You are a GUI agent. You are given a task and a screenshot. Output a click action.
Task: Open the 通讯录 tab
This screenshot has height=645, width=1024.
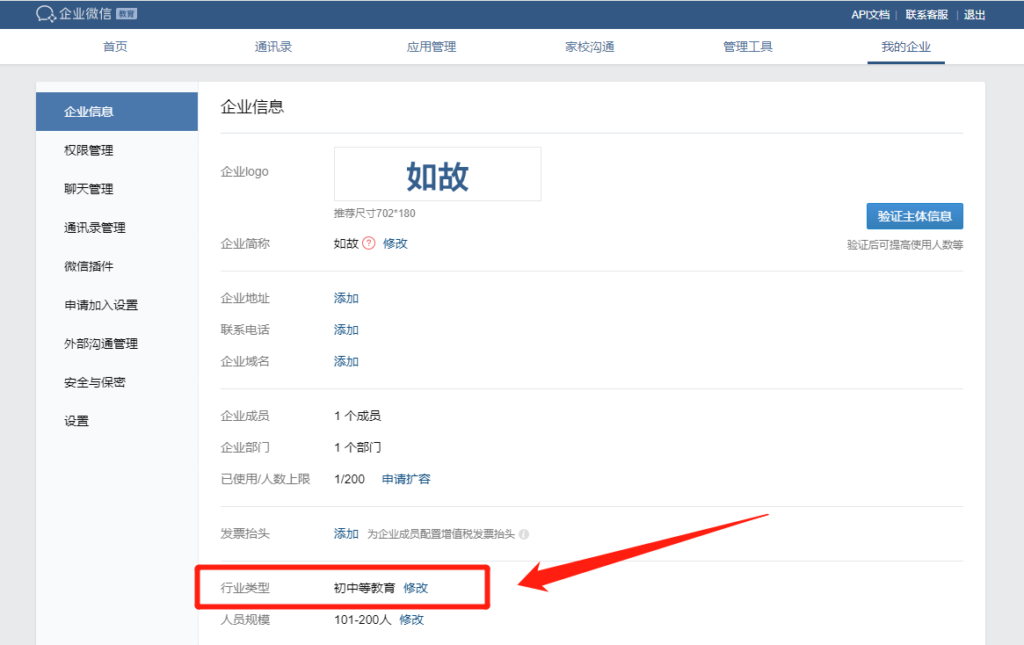click(273, 46)
